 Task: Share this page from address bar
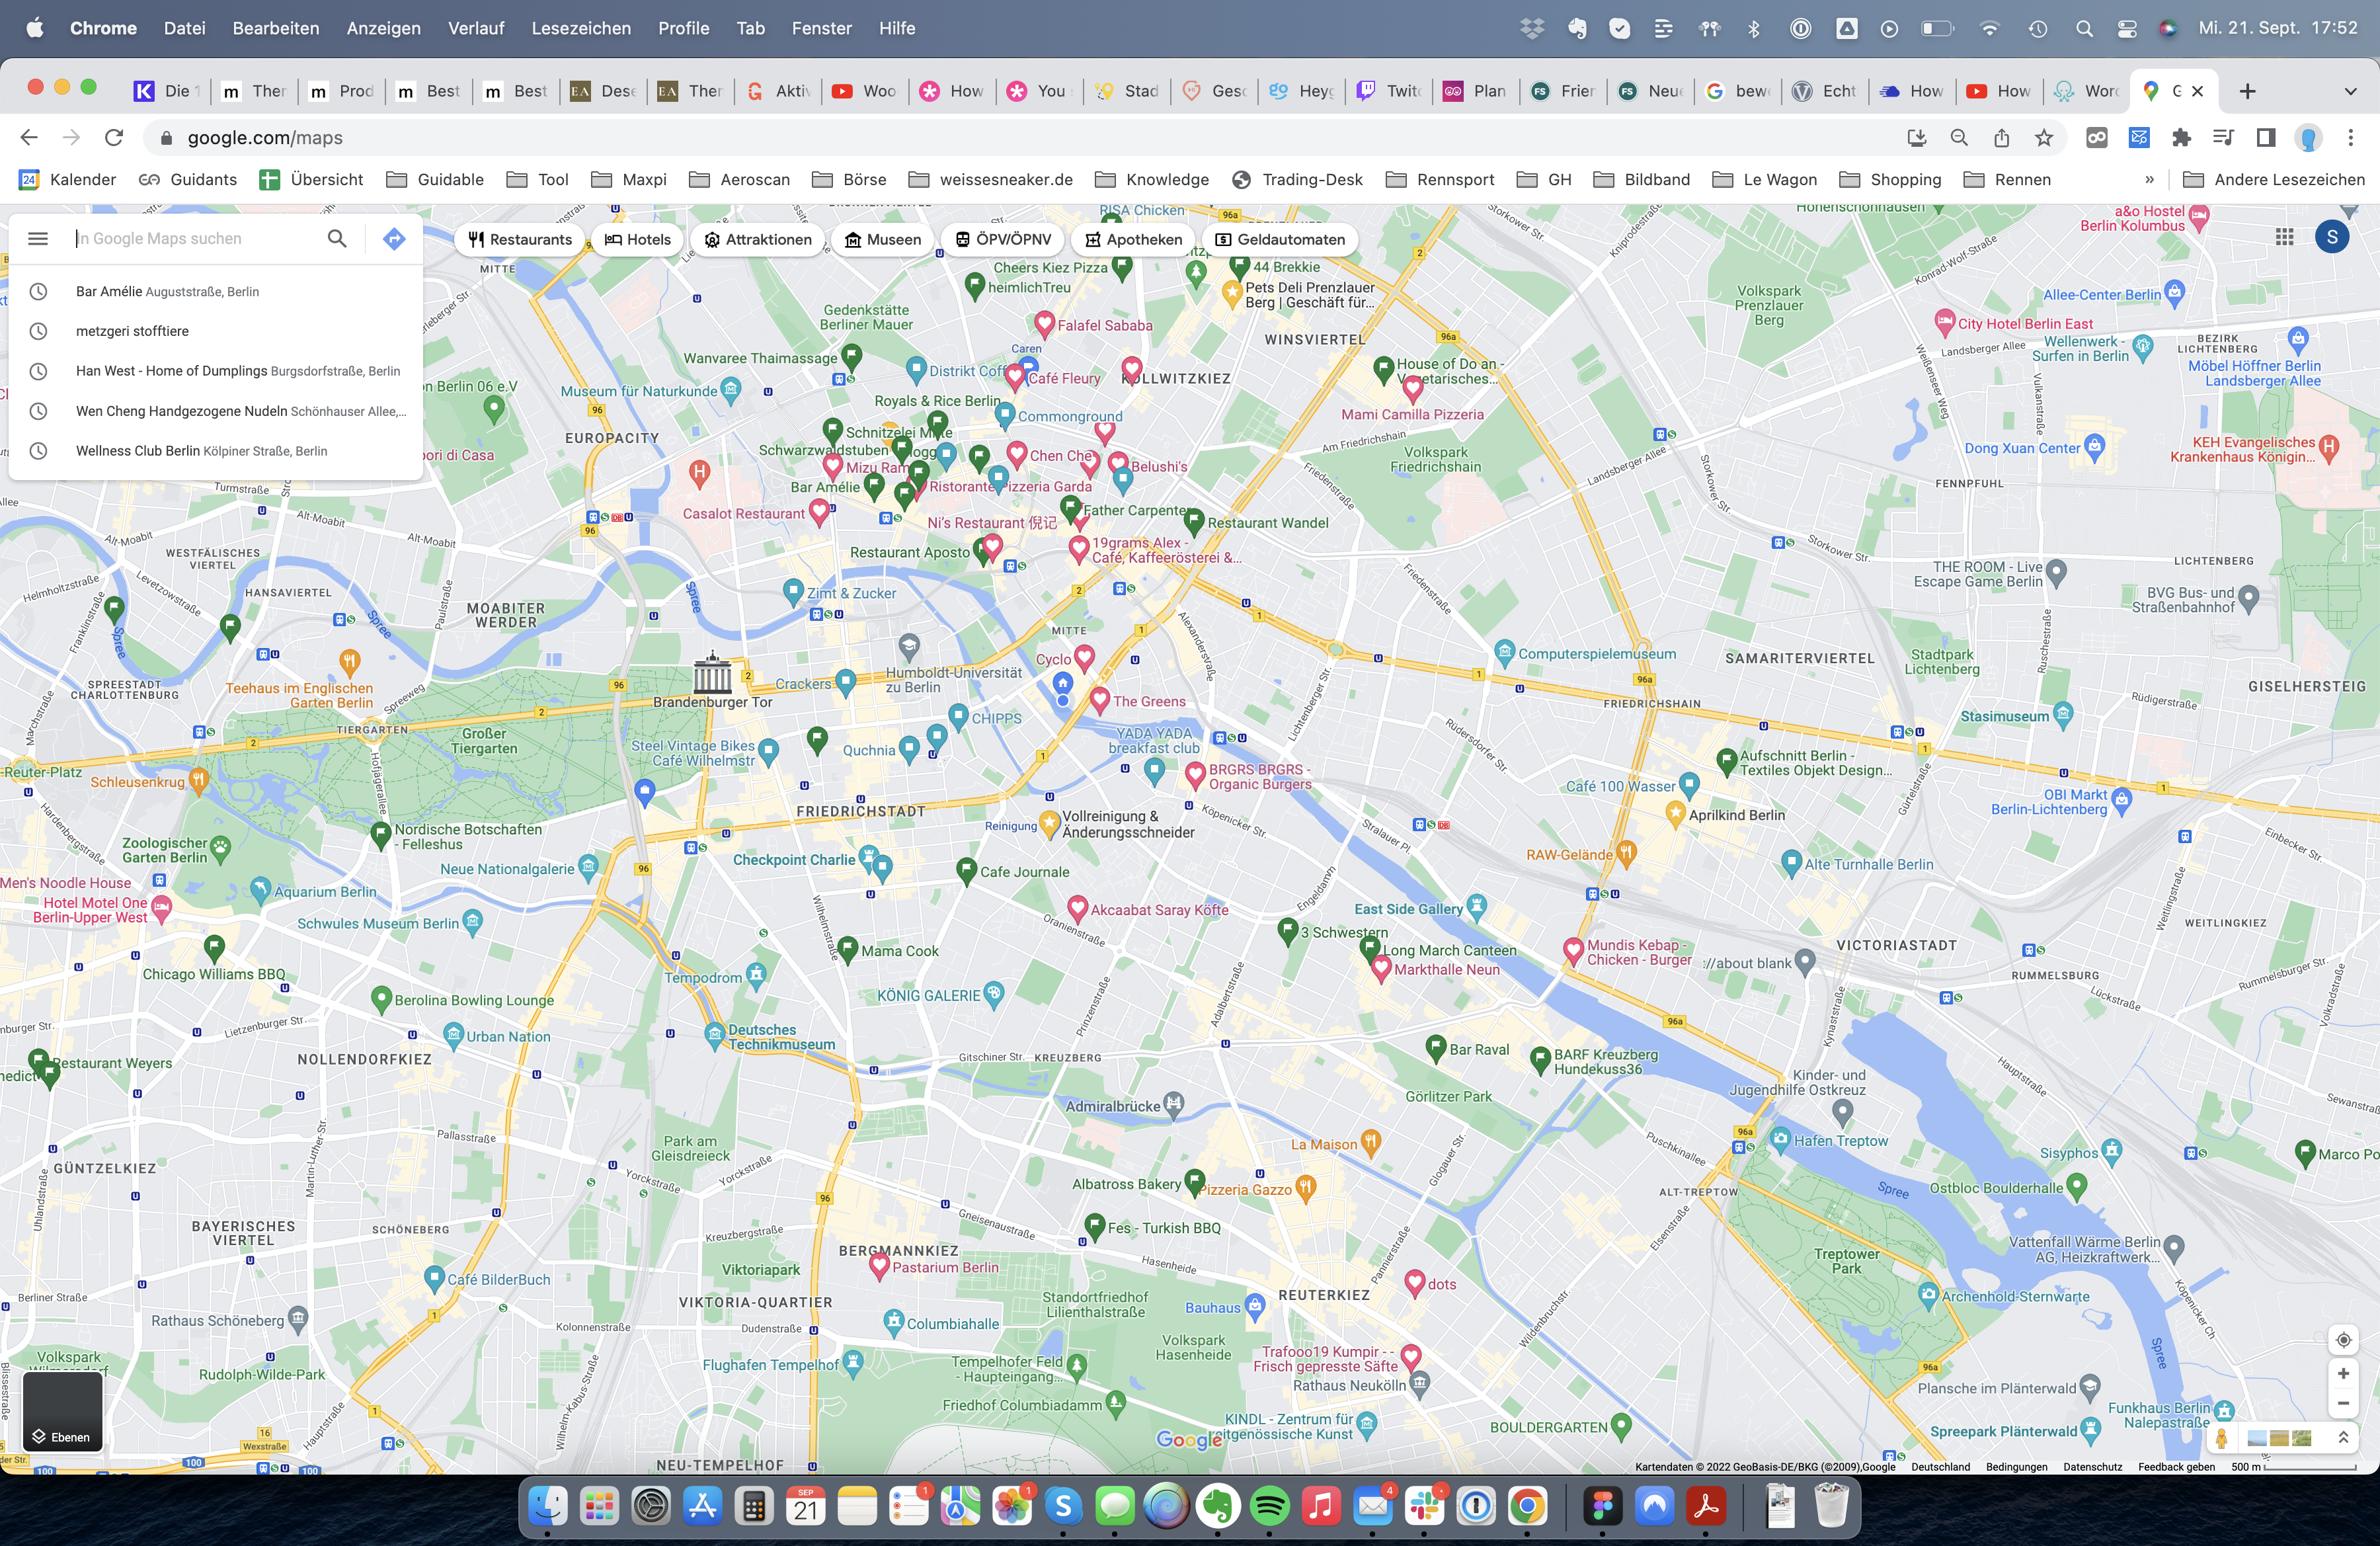coord(2002,138)
